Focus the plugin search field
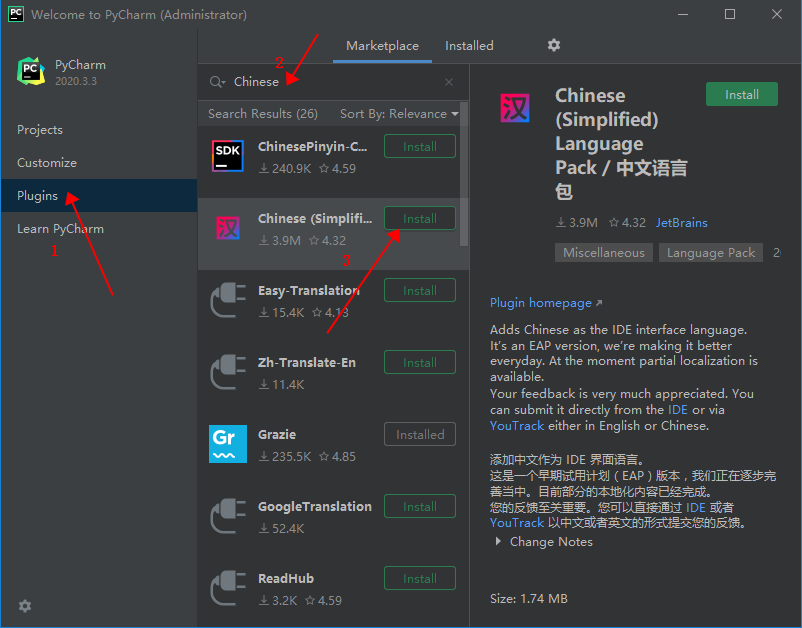Screen dimensions: 802x628 [332, 82]
